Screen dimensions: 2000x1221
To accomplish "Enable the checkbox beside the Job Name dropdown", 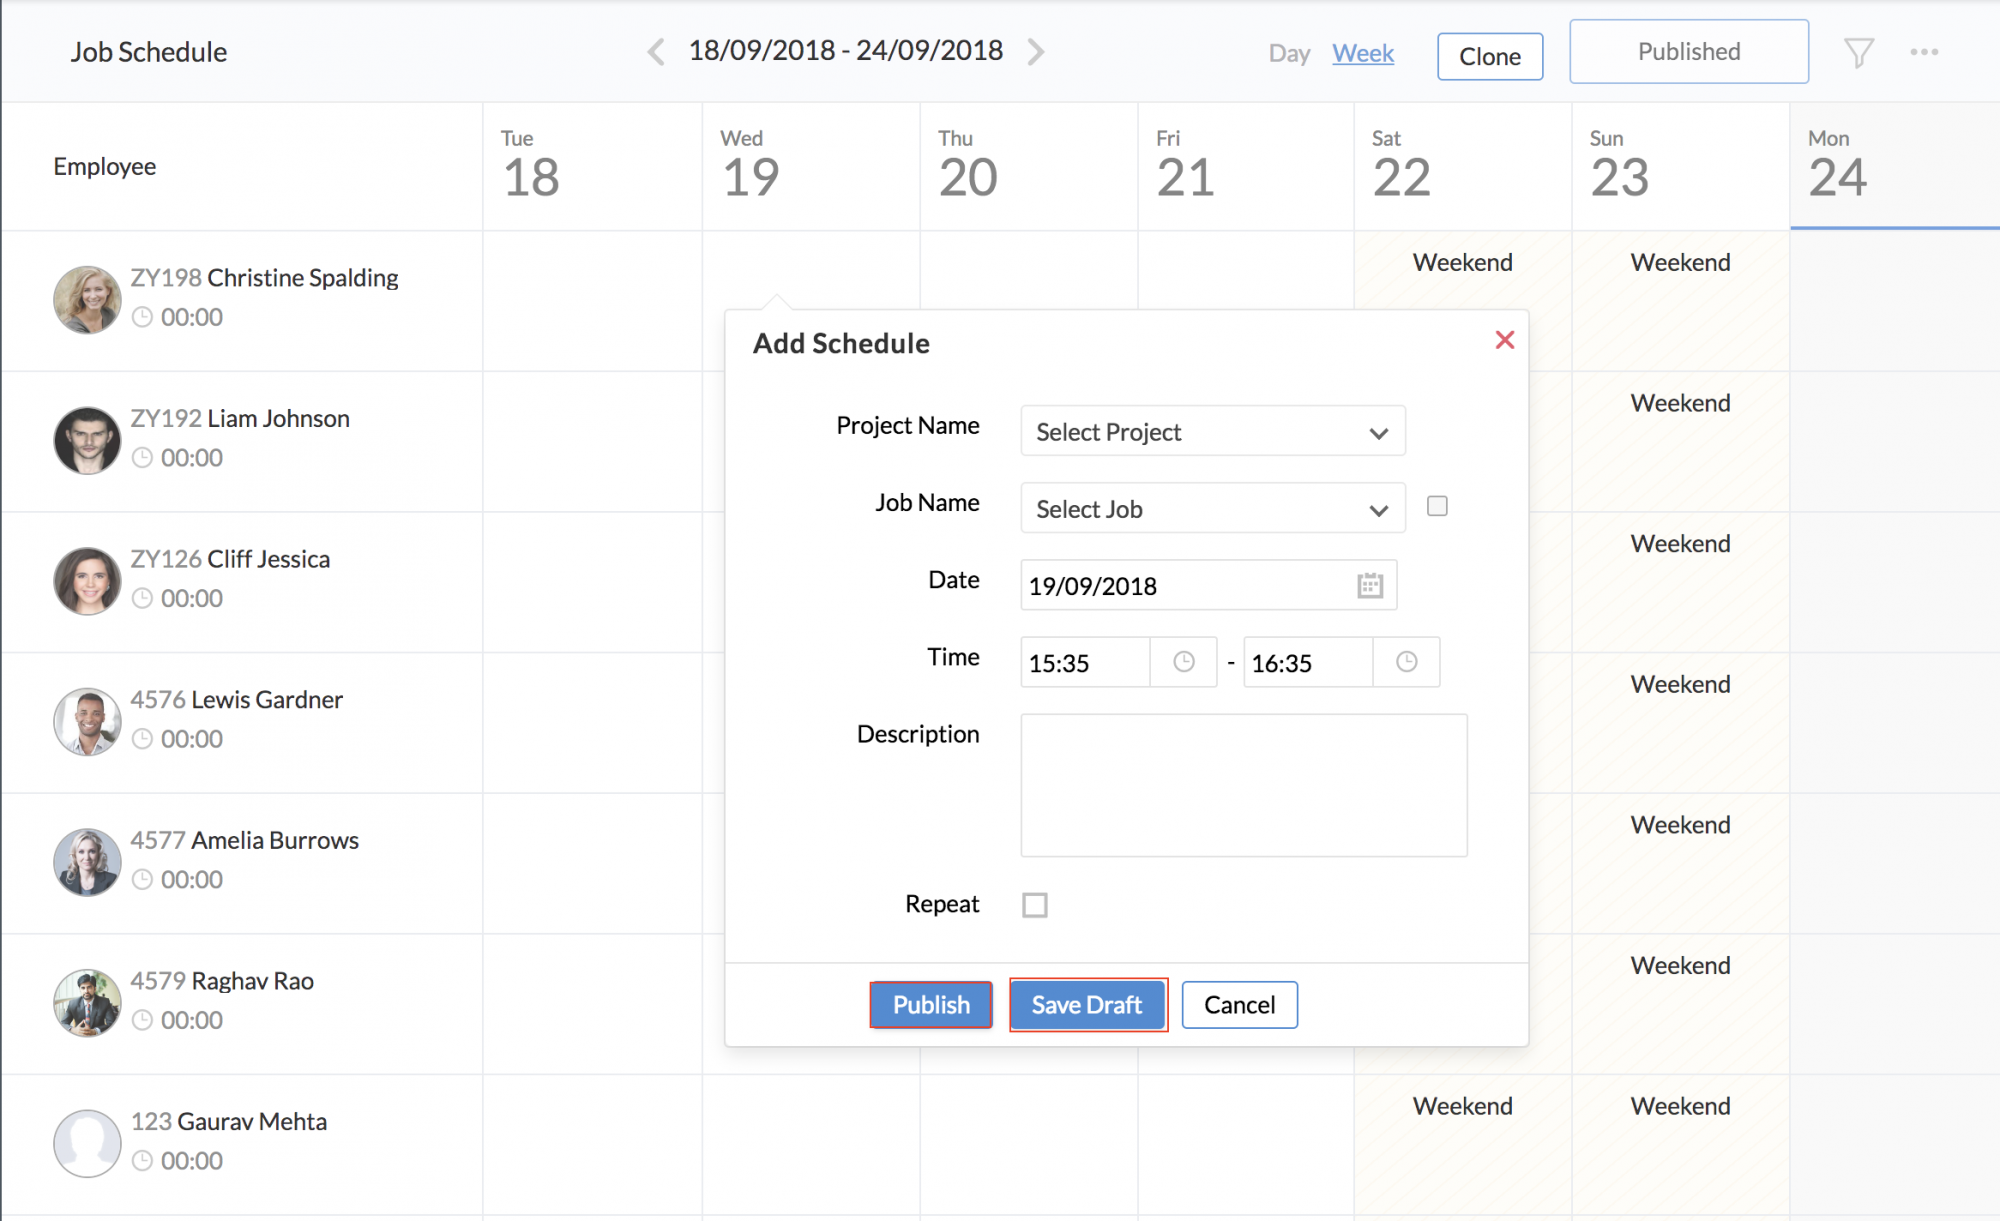I will (1437, 506).
